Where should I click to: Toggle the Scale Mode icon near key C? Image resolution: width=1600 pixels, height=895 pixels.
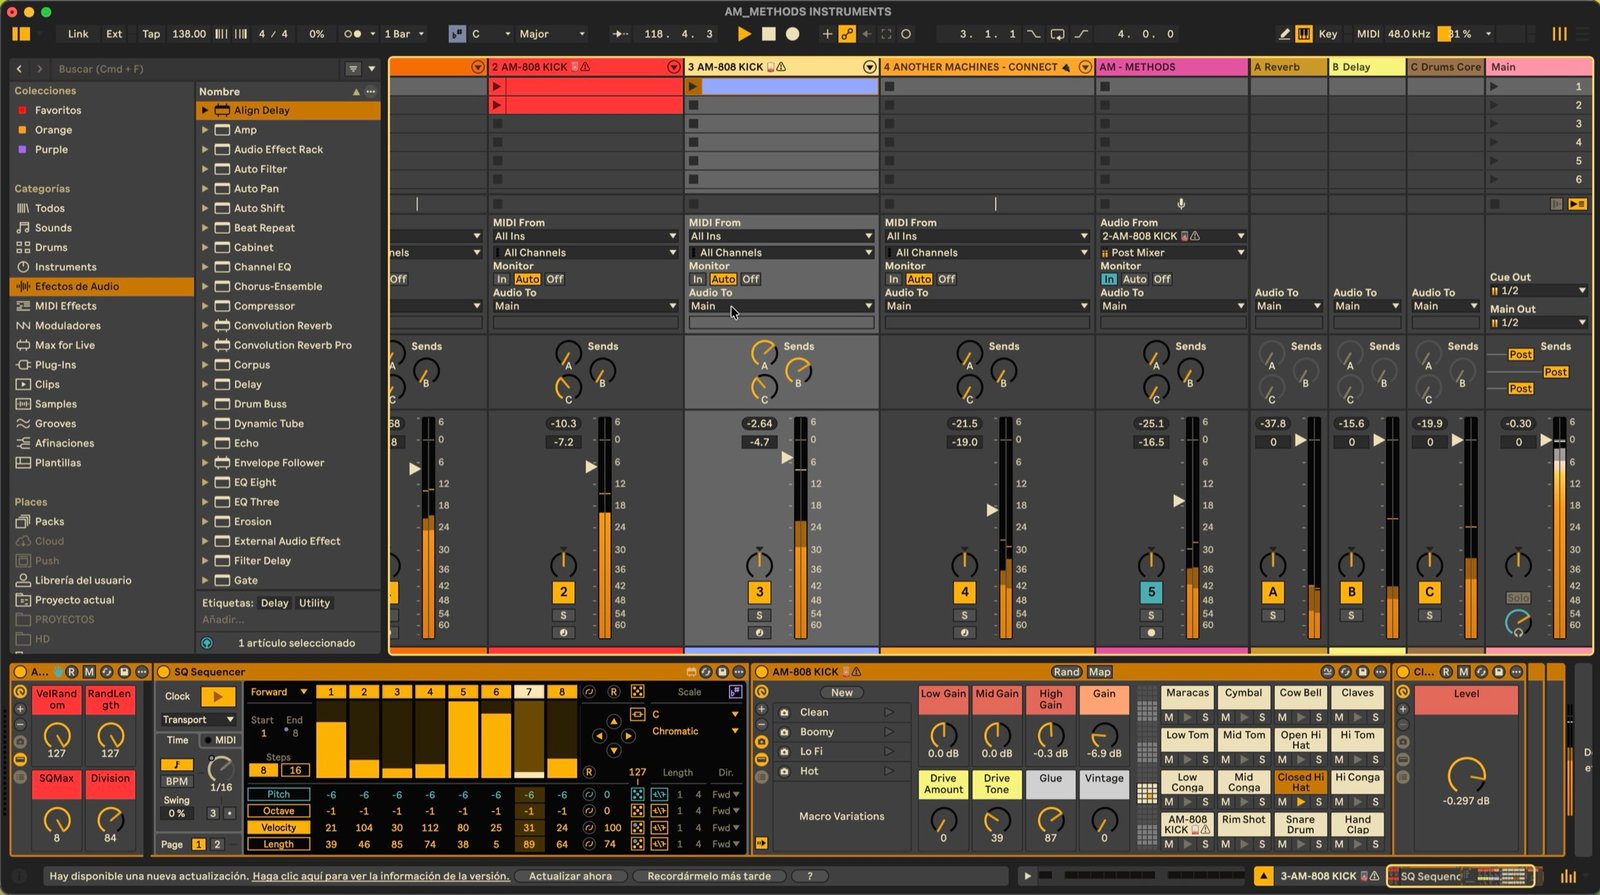457,34
